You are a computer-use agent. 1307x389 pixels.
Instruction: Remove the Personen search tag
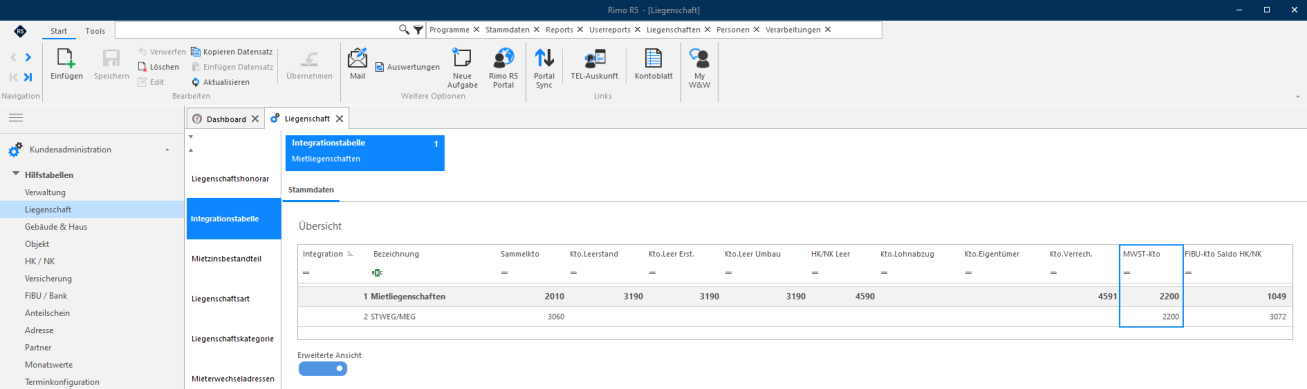pos(757,30)
